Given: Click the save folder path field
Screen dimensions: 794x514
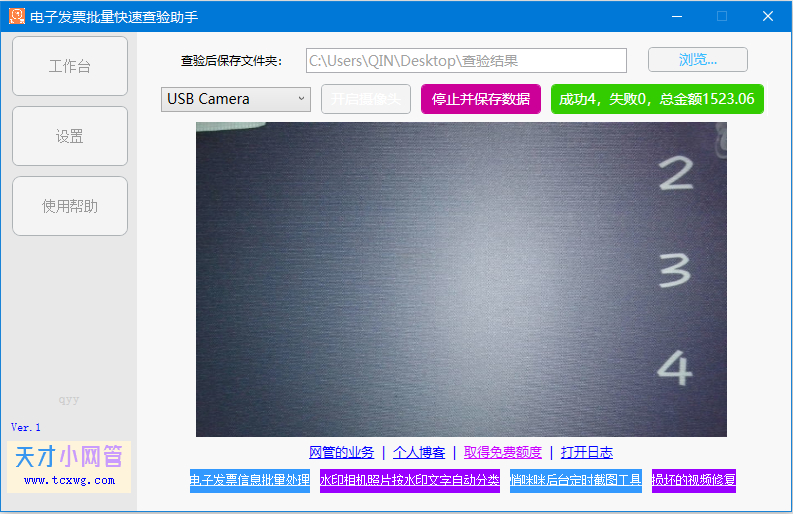Looking at the screenshot, I should click(466, 60).
